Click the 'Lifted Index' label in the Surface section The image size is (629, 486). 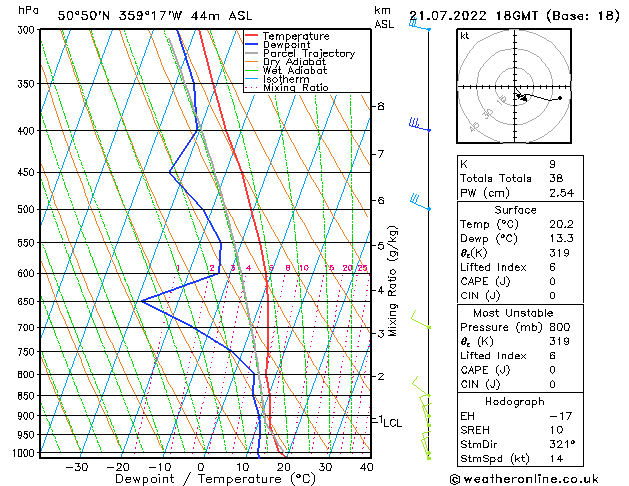tap(493, 267)
